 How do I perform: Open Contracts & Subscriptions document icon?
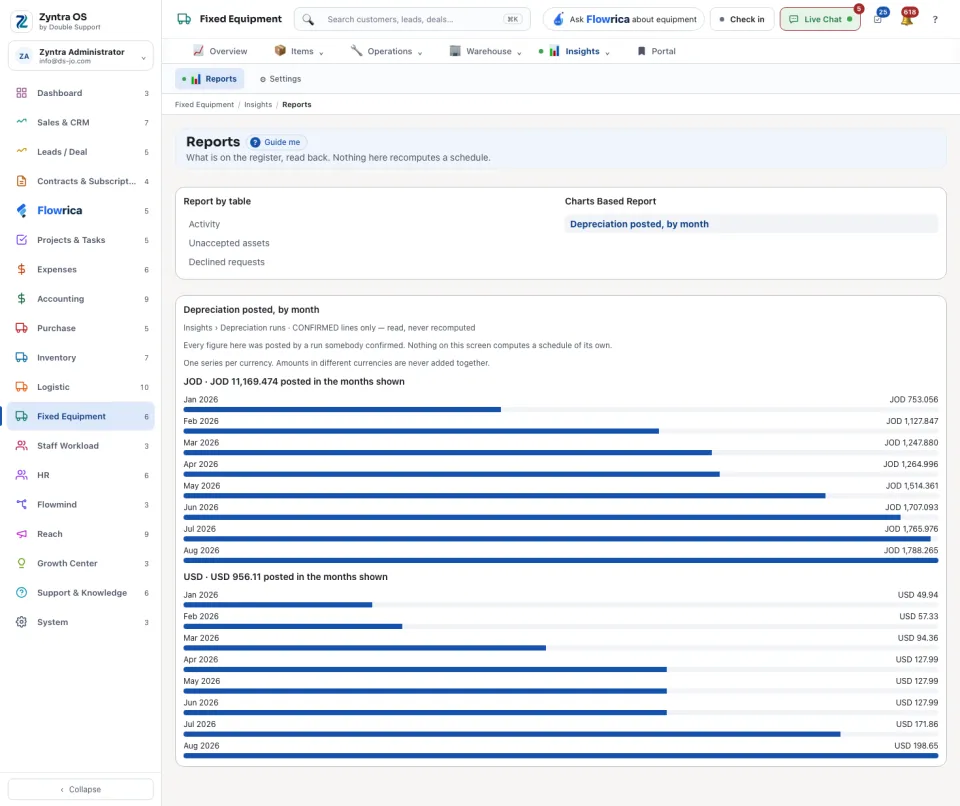[x=21, y=181]
